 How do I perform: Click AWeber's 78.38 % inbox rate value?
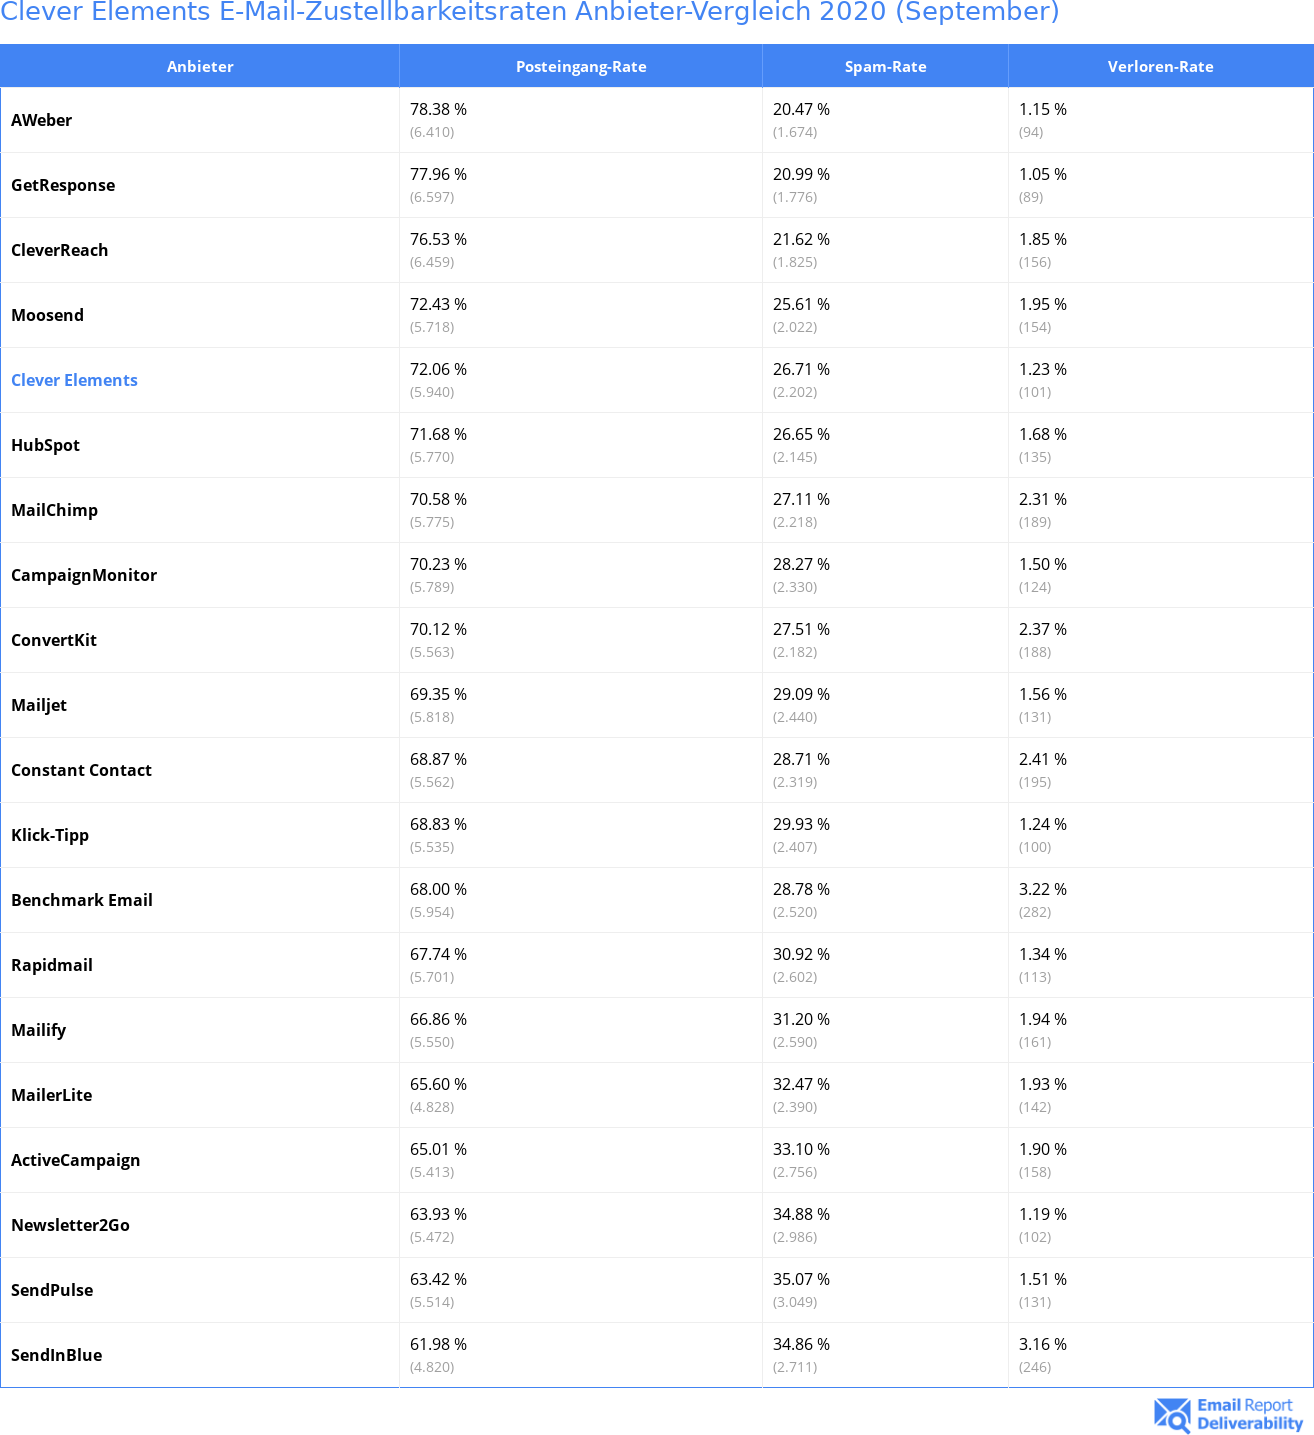coord(438,109)
